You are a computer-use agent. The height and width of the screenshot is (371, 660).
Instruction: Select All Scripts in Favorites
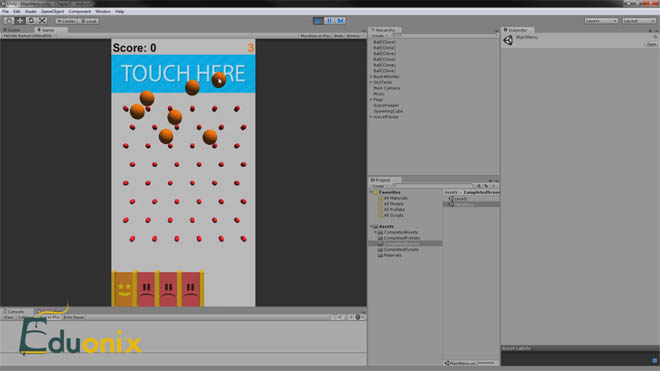tap(393, 215)
